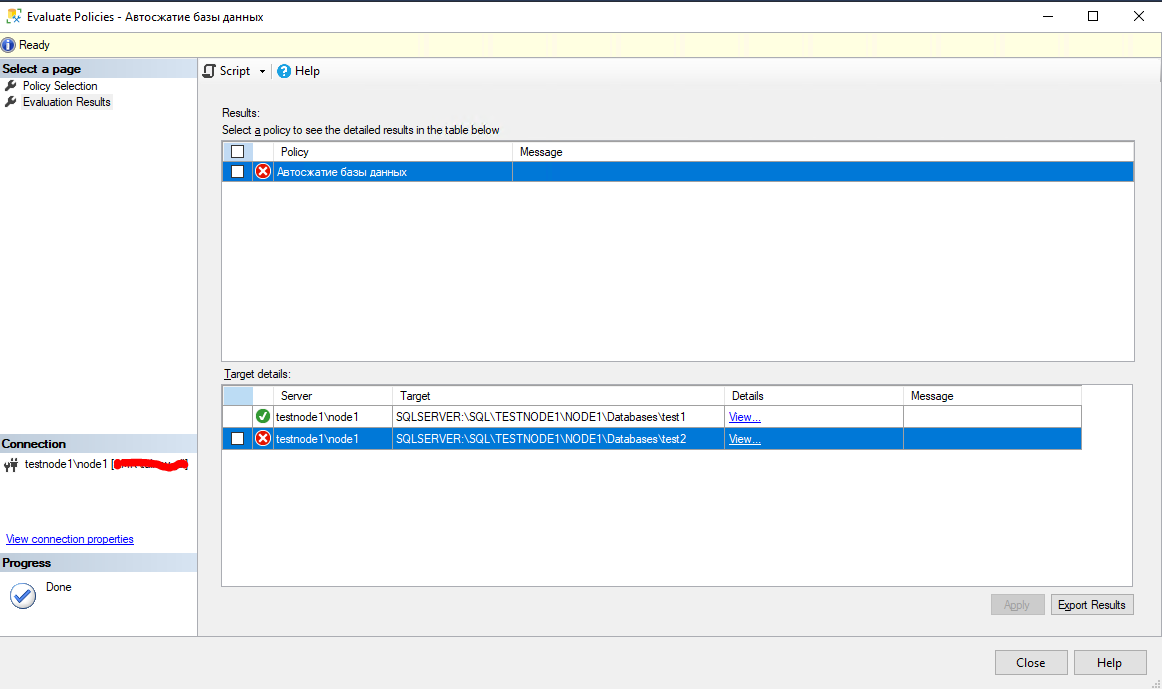This screenshot has width=1162, height=689.
Task: Click the Target column header
Action: click(558, 396)
